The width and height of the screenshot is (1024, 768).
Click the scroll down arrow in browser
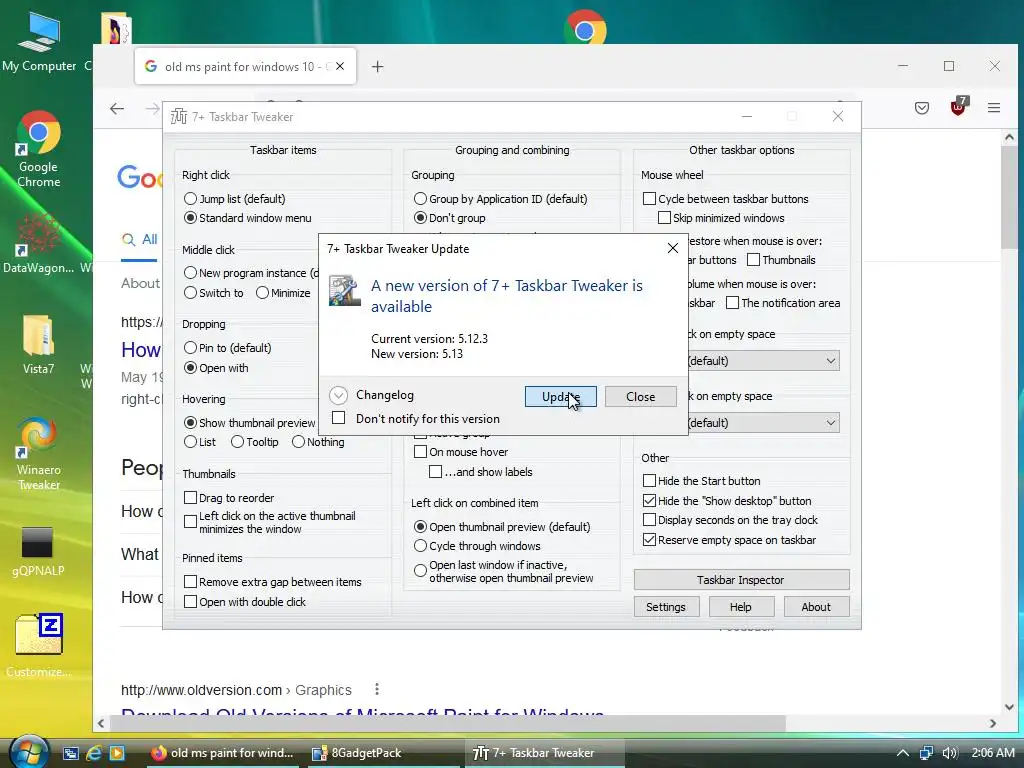click(x=1009, y=707)
